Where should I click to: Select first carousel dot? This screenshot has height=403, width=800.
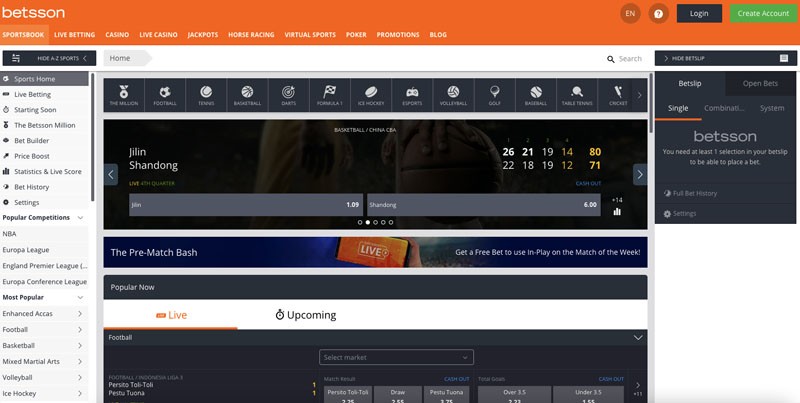[x=360, y=222]
